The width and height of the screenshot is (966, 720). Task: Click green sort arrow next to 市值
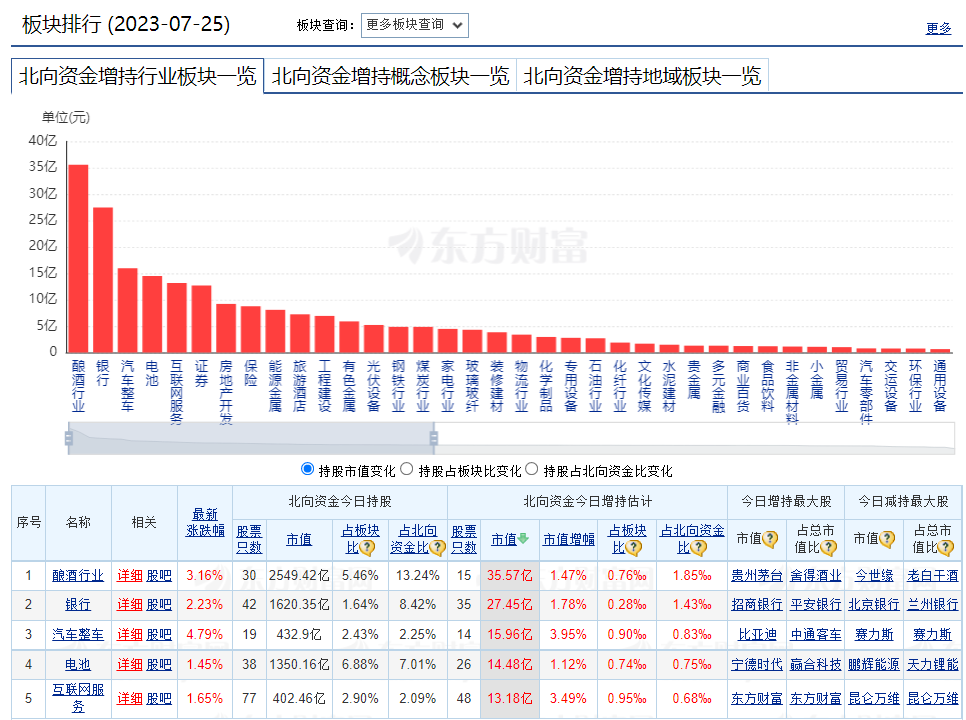[x=523, y=539]
